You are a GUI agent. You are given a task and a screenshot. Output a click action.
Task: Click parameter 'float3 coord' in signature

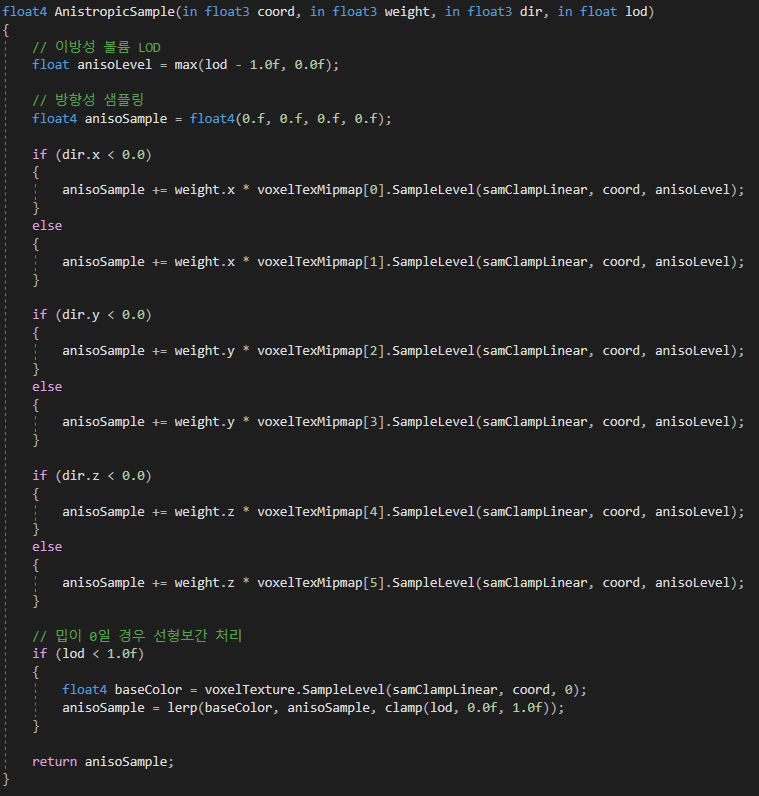coord(249,12)
